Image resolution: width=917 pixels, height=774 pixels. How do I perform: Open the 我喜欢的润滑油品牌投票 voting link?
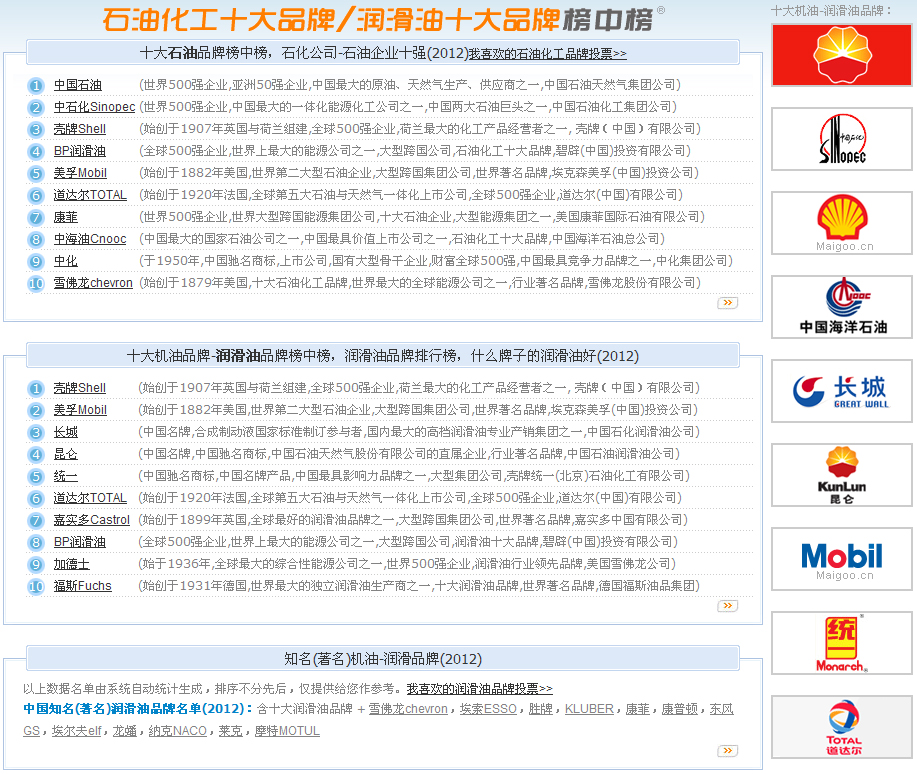tap(480, 689)
